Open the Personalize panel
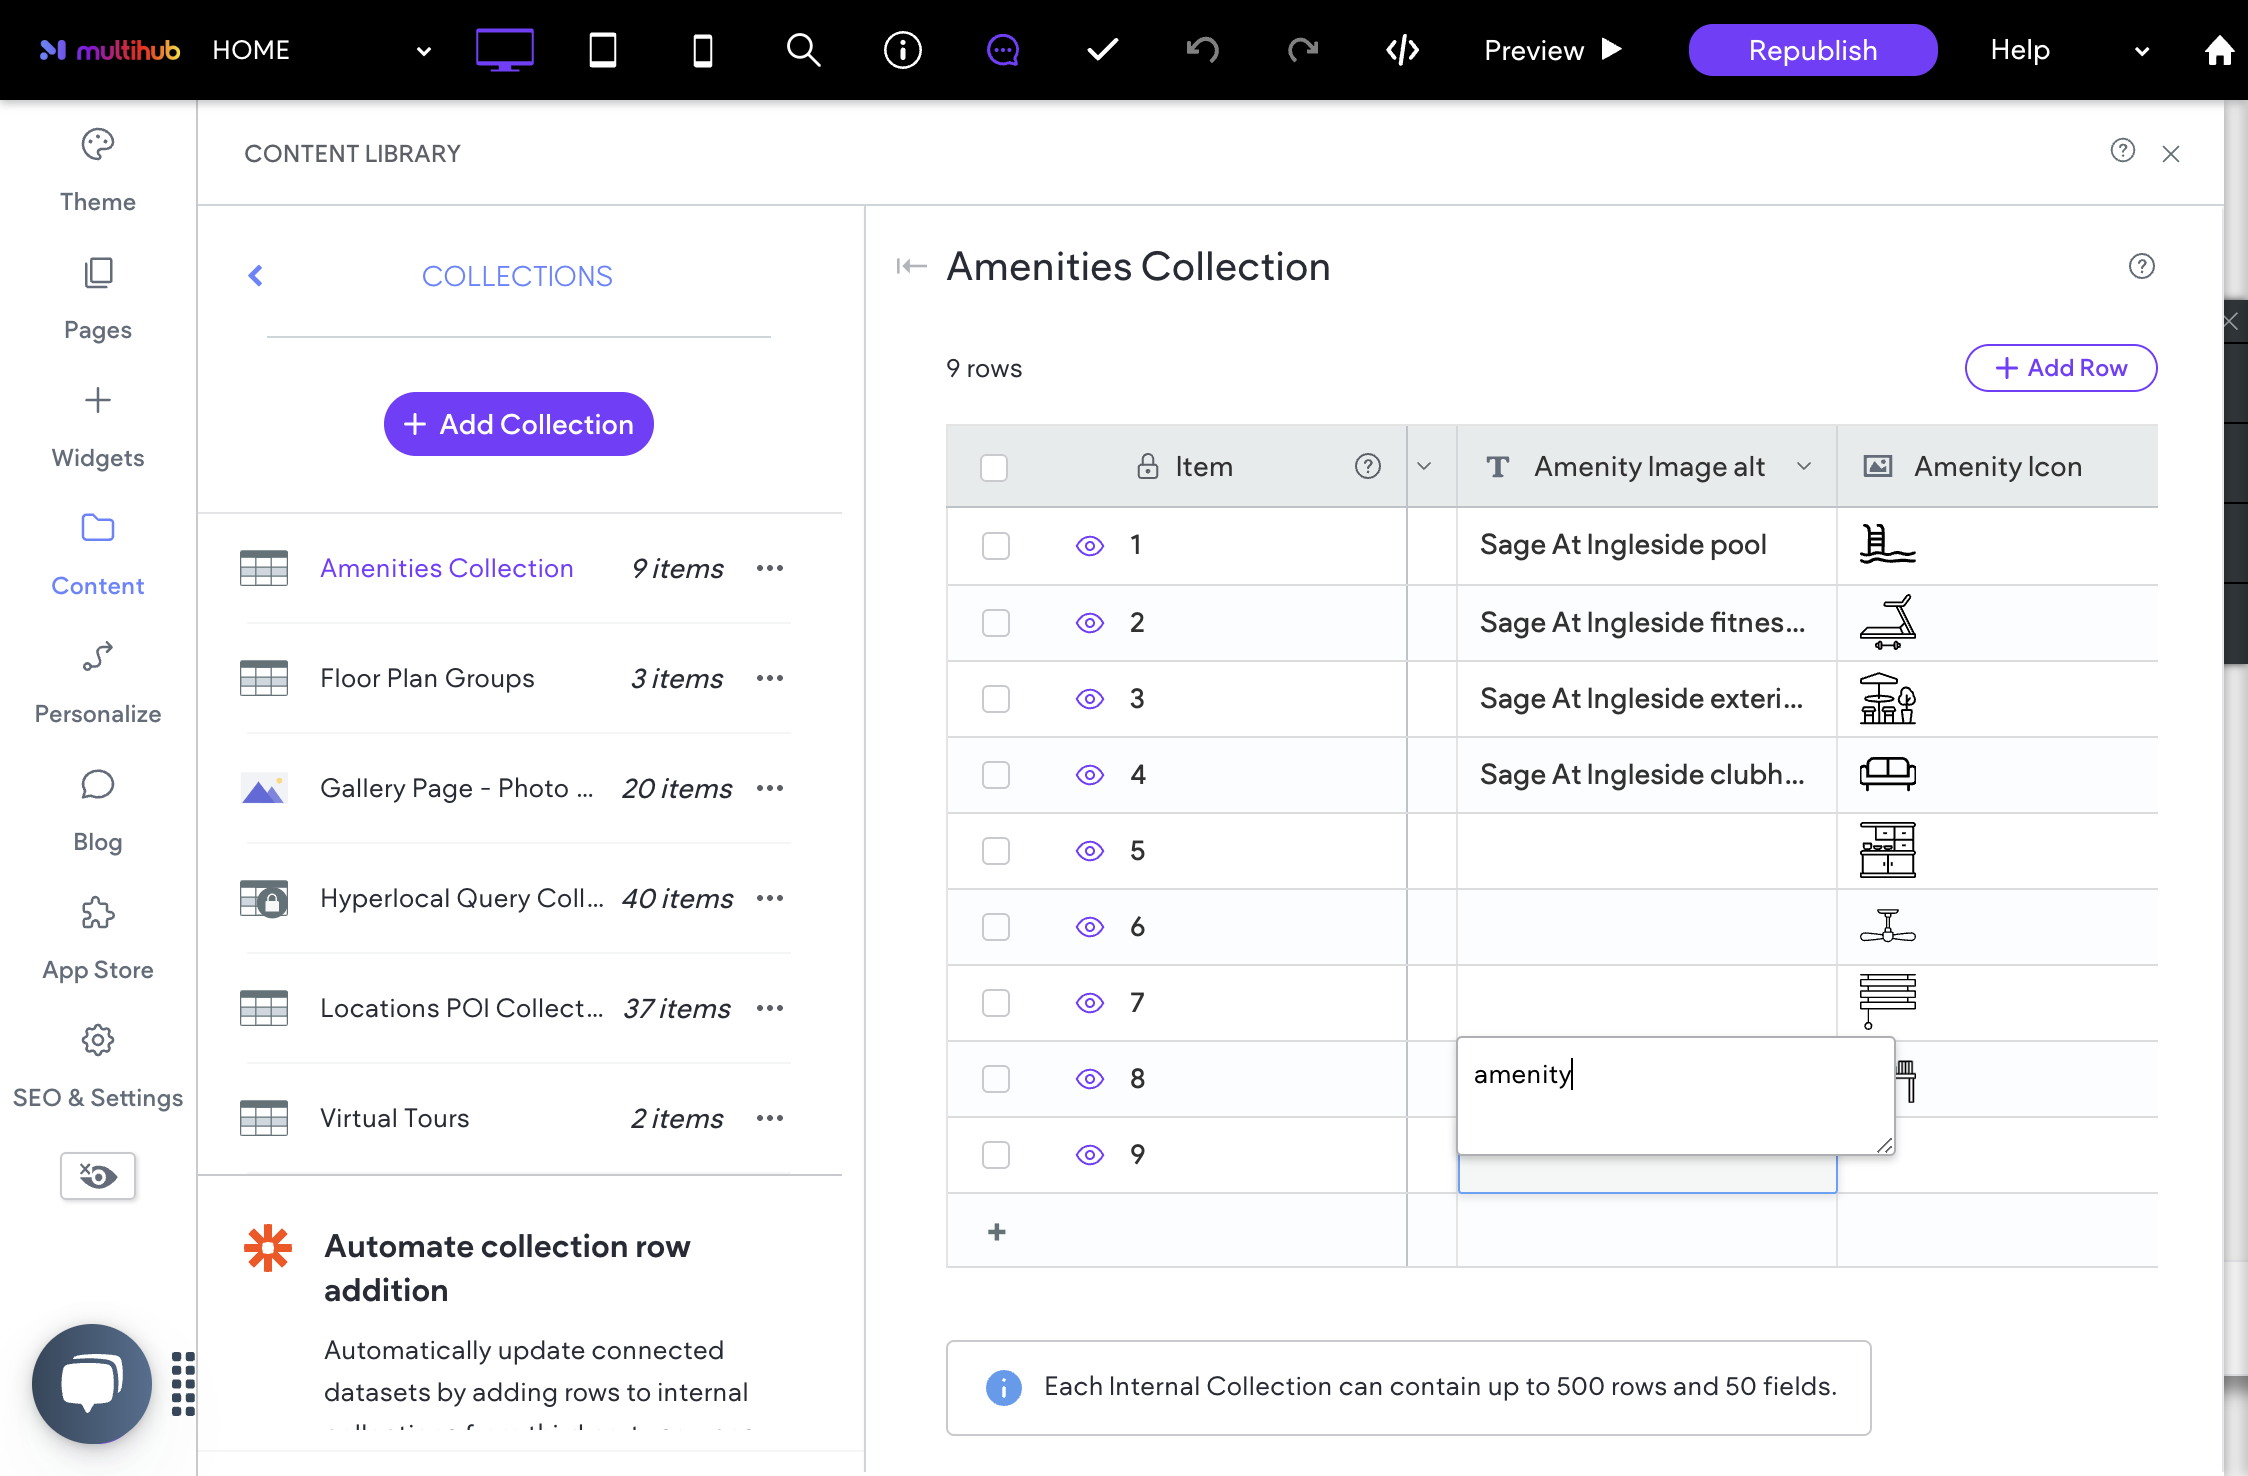The width and height of the screenshot is (2248, 1476). click(98, 683)
